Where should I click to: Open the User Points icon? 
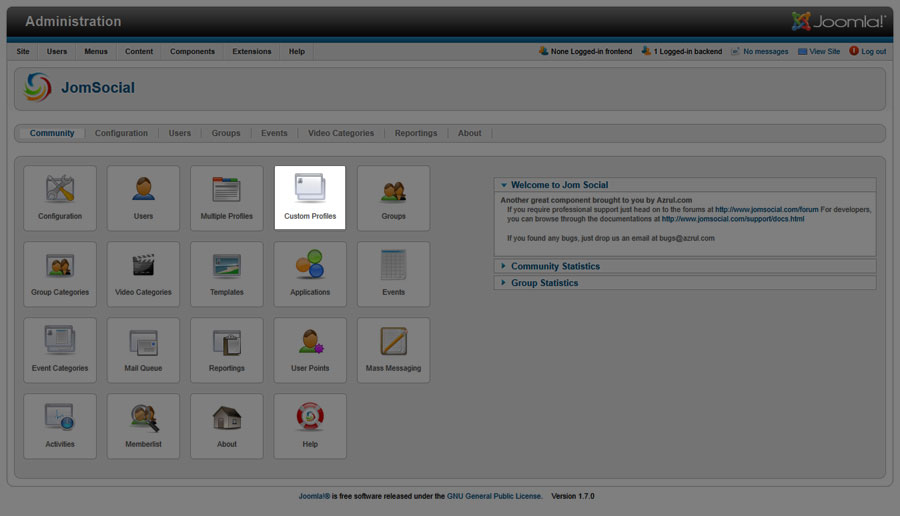[310, 350]
